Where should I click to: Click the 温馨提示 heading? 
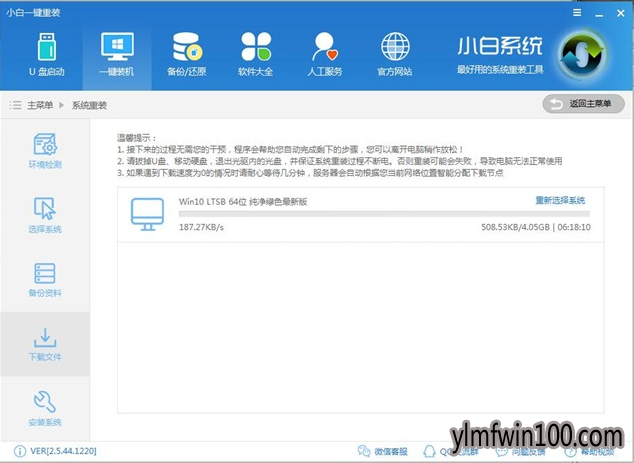(136, 138)
